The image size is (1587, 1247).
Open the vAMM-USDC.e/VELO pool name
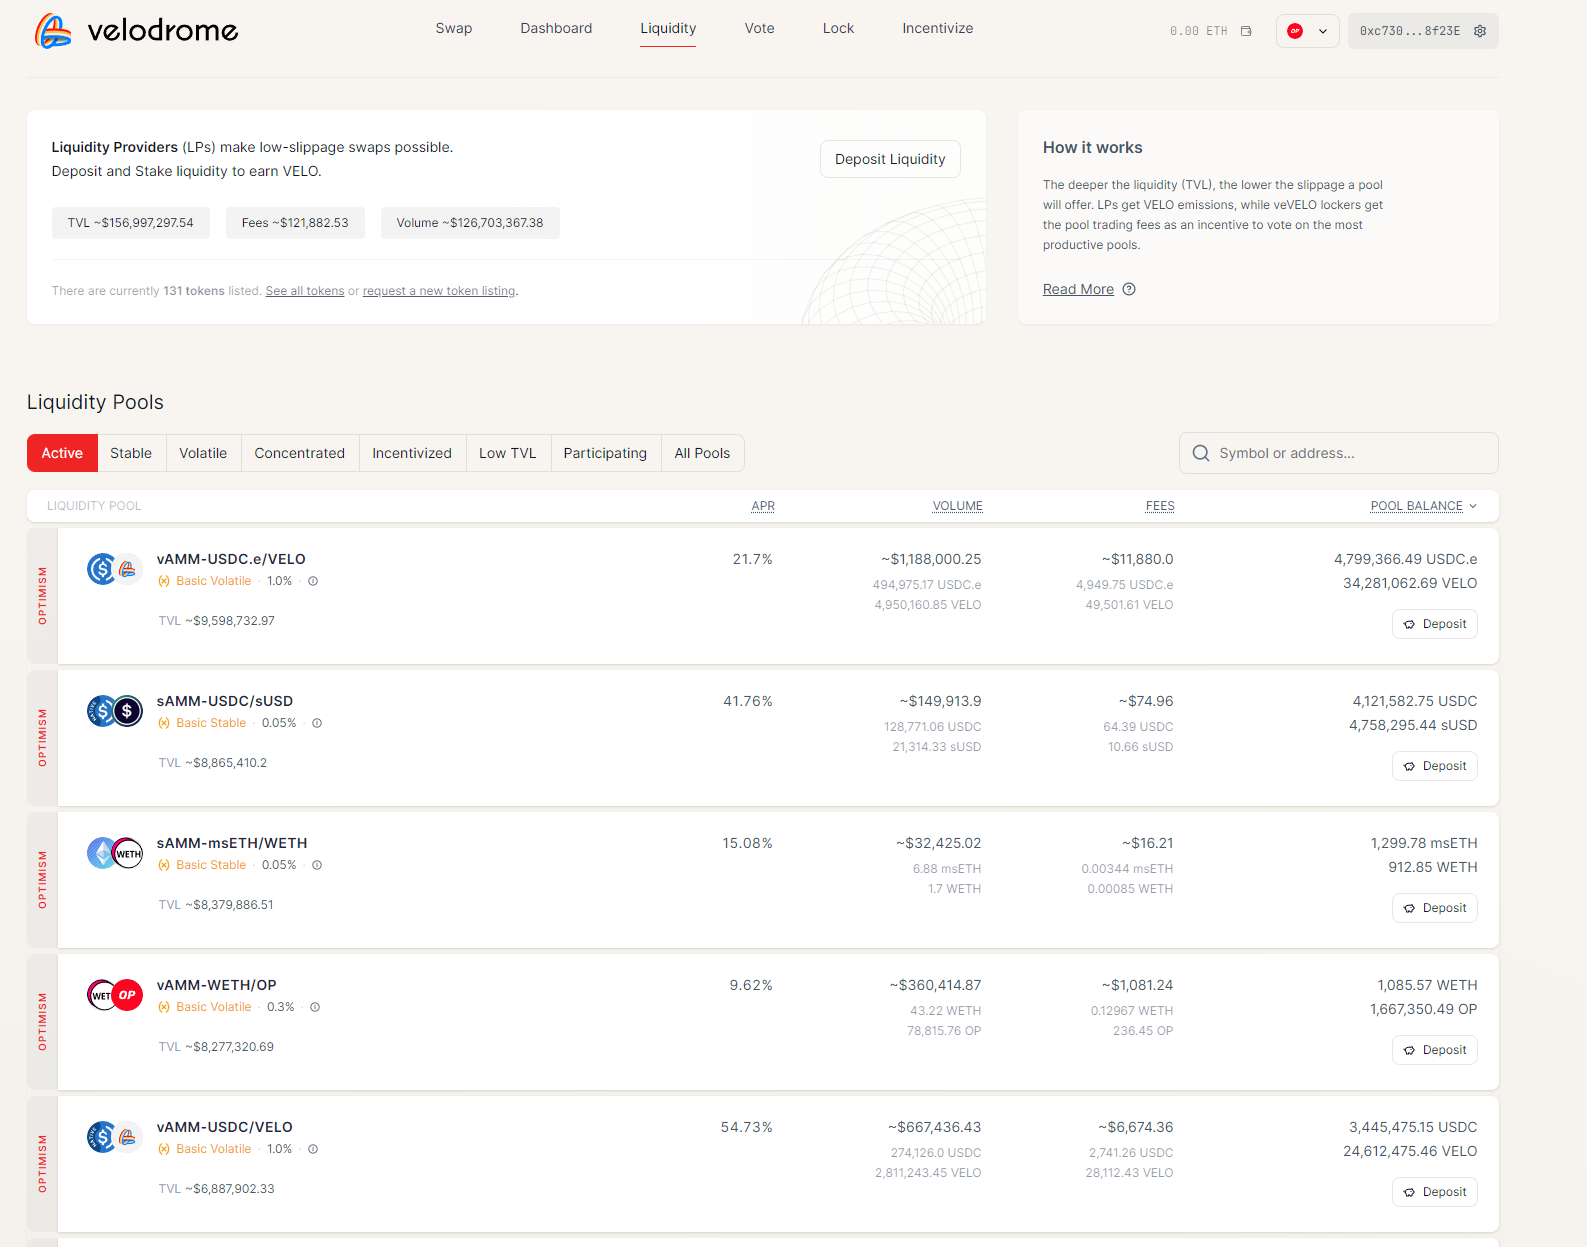(231, 559)
